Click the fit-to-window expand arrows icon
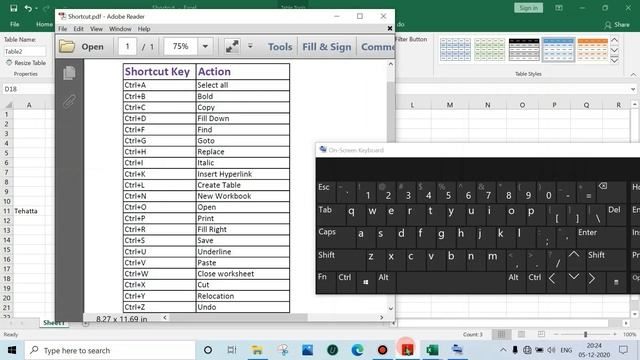The height and width of the screenshot is (360, 640). point(232,47)
